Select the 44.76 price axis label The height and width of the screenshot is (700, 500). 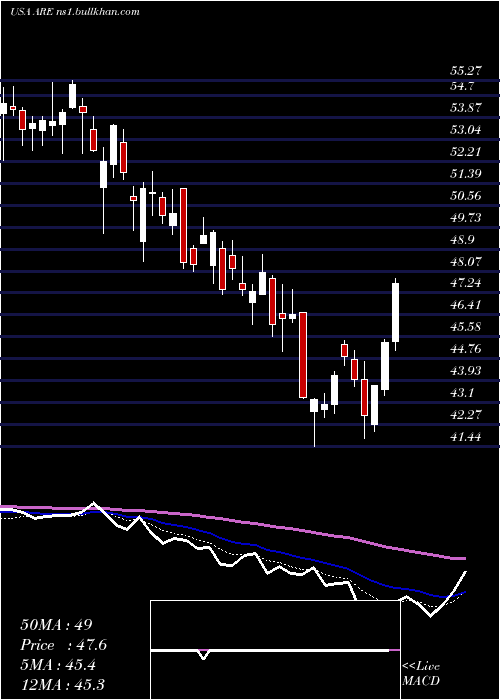466,349
